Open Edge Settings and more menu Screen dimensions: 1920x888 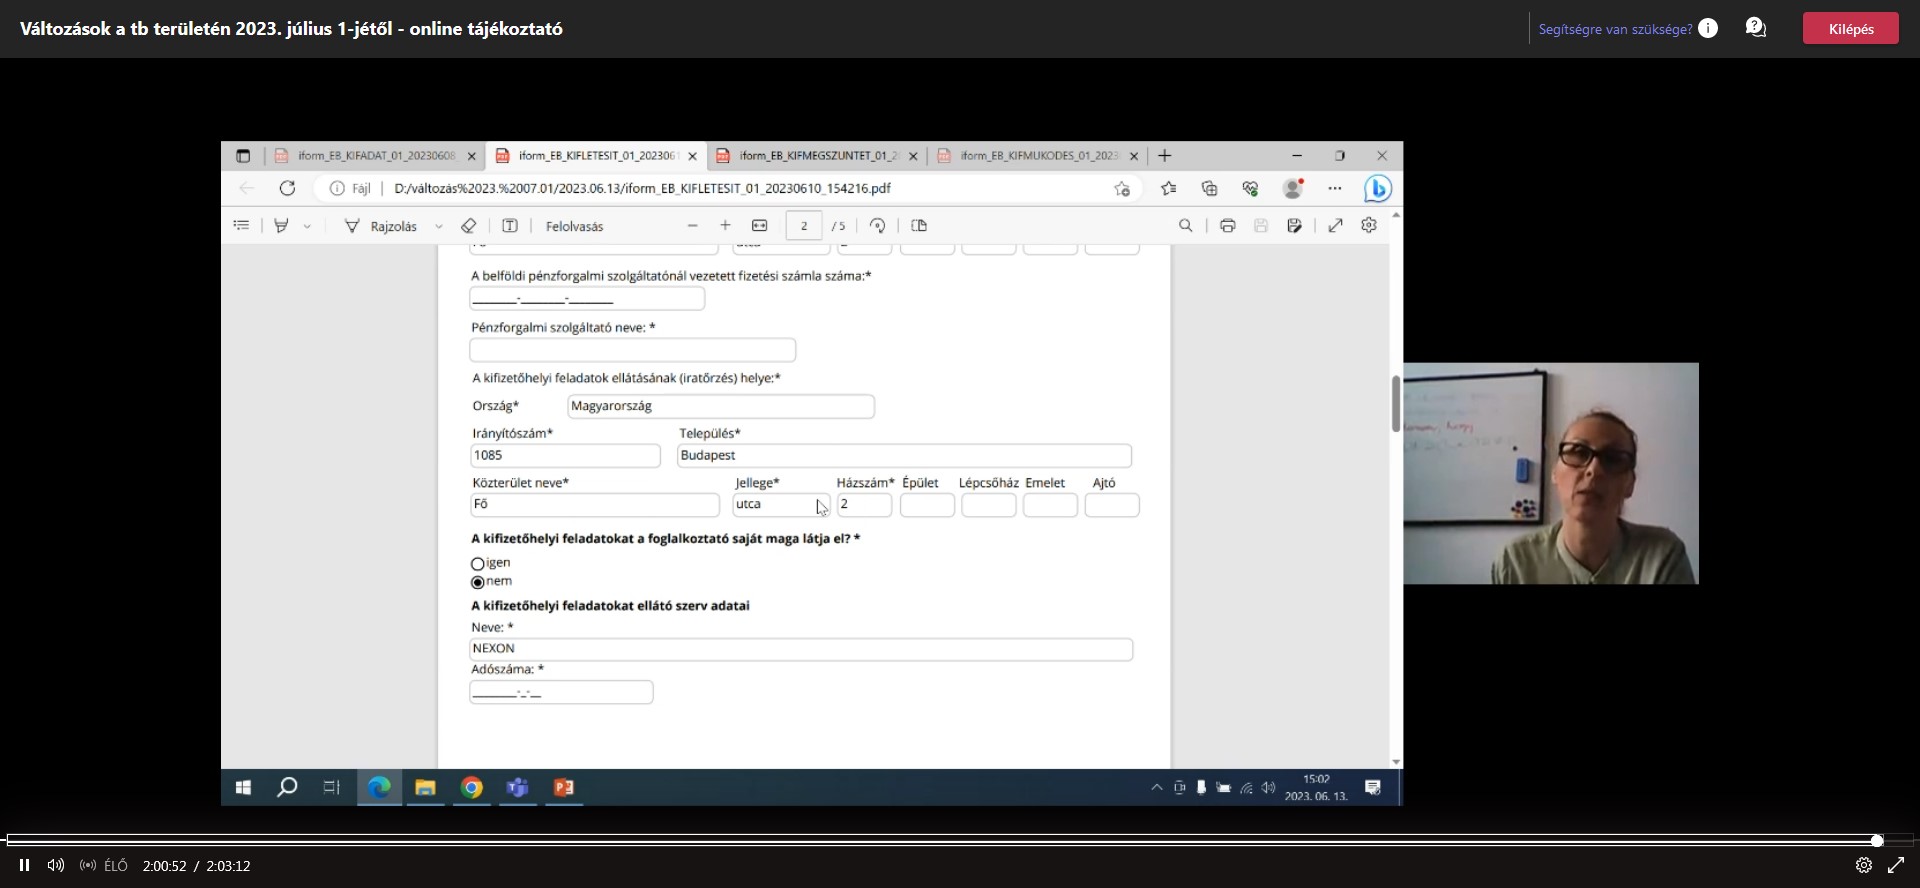pyautogui.click(x=1335, y=188)
